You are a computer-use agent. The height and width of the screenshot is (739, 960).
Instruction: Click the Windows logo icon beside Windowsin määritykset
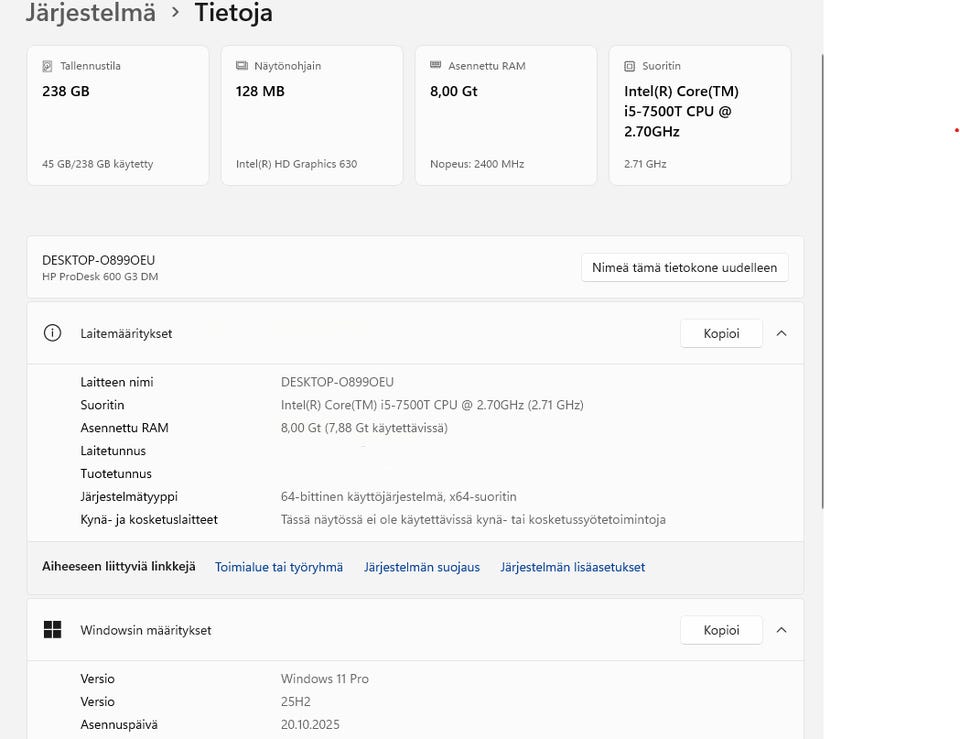pos(53,630)
